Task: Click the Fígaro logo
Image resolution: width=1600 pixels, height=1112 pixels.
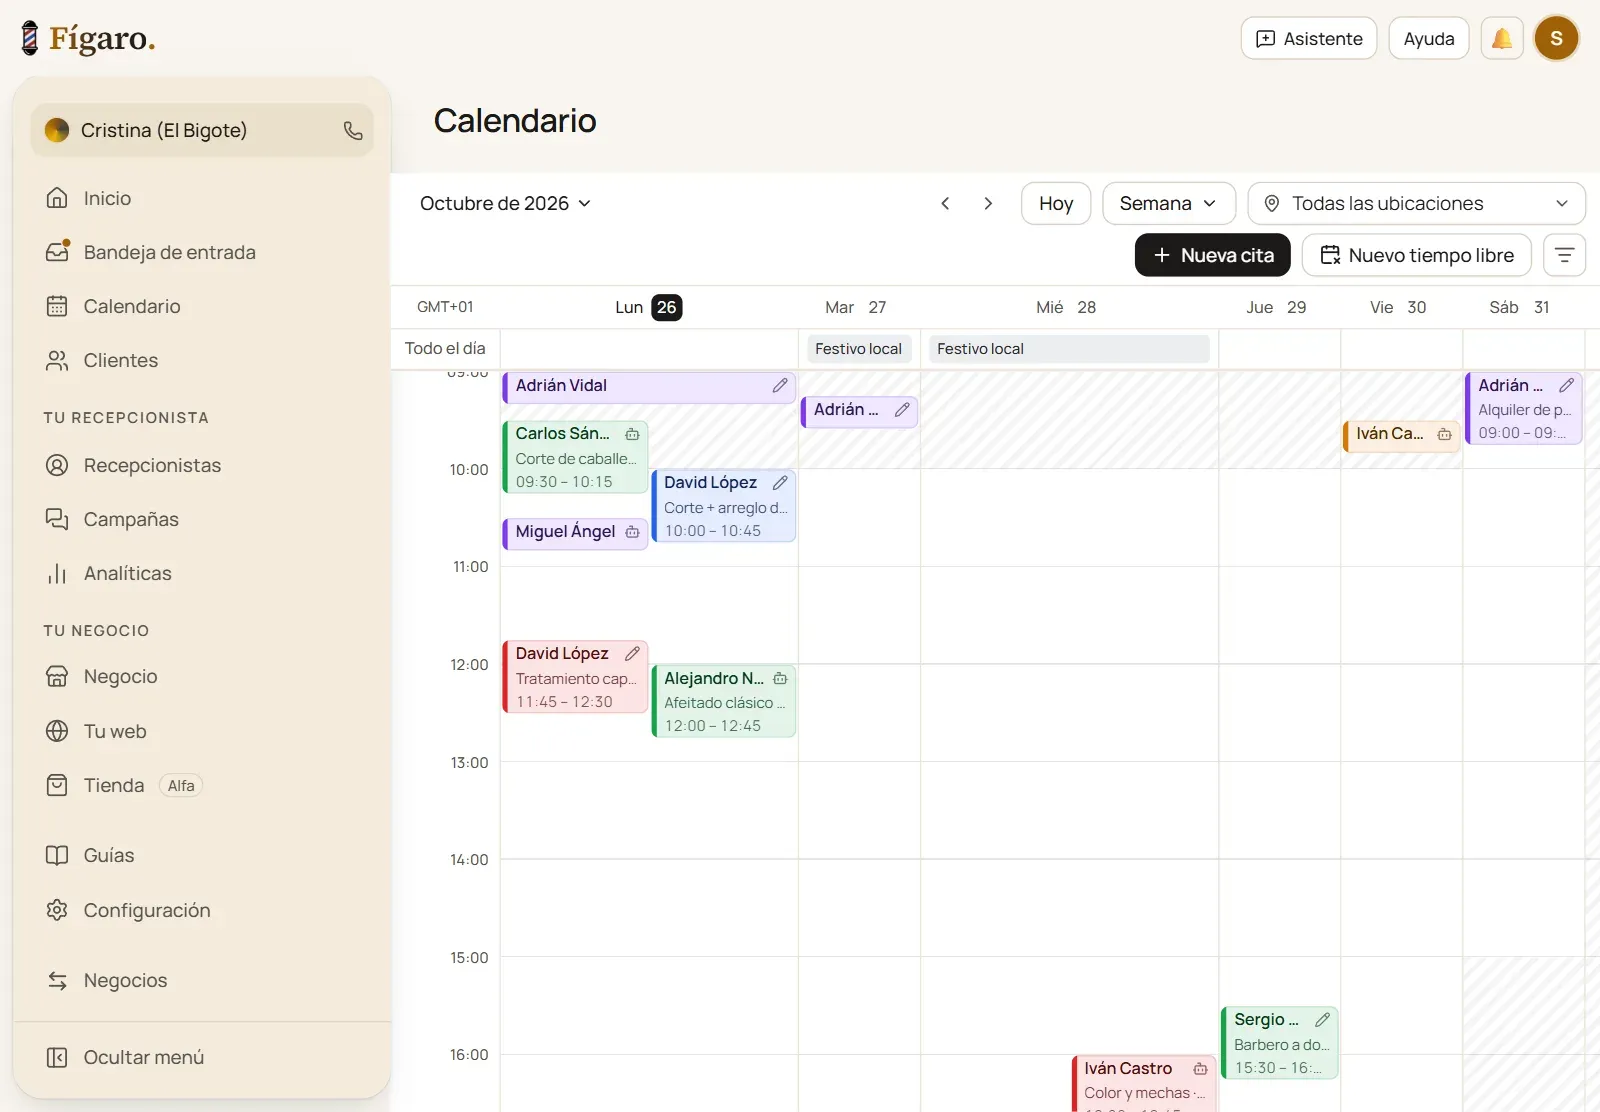Action: [88, 39]
